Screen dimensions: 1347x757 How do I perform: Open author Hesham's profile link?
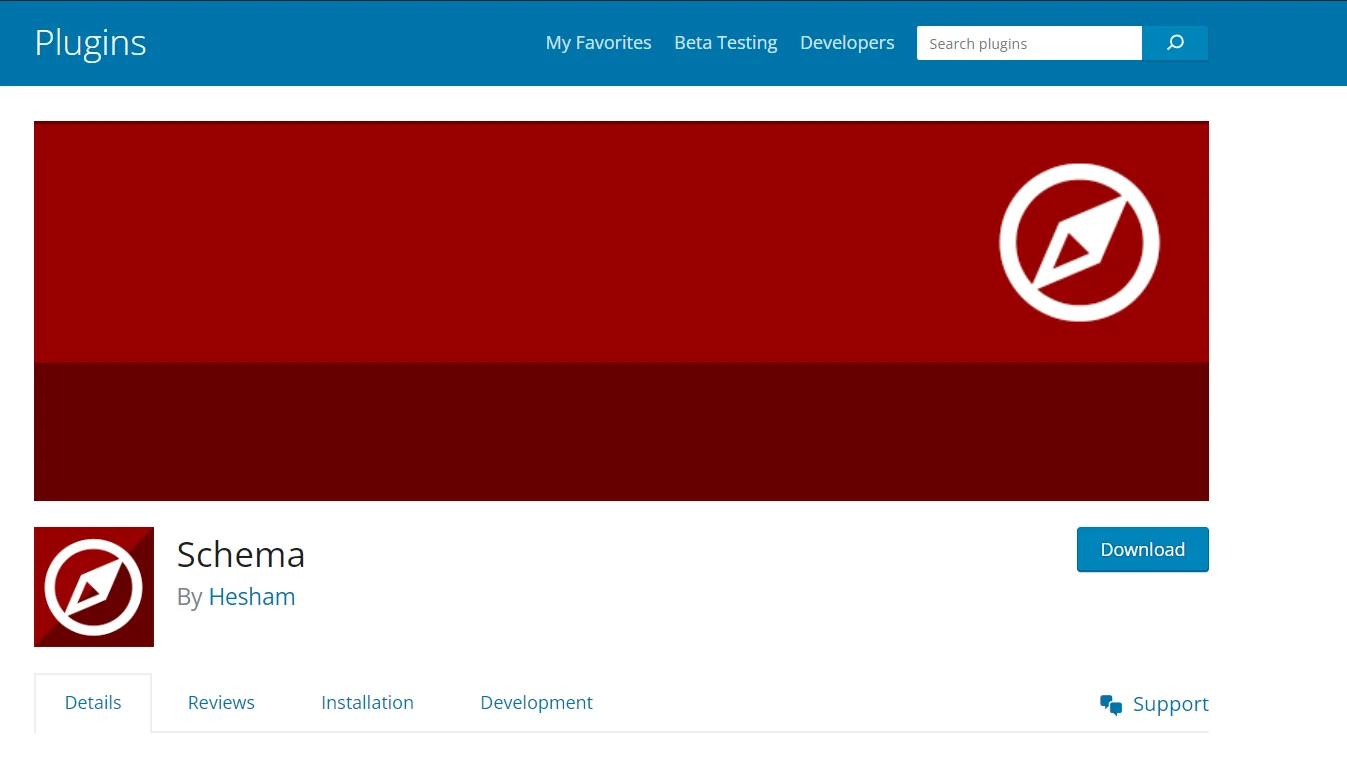[x=252, y=597]
